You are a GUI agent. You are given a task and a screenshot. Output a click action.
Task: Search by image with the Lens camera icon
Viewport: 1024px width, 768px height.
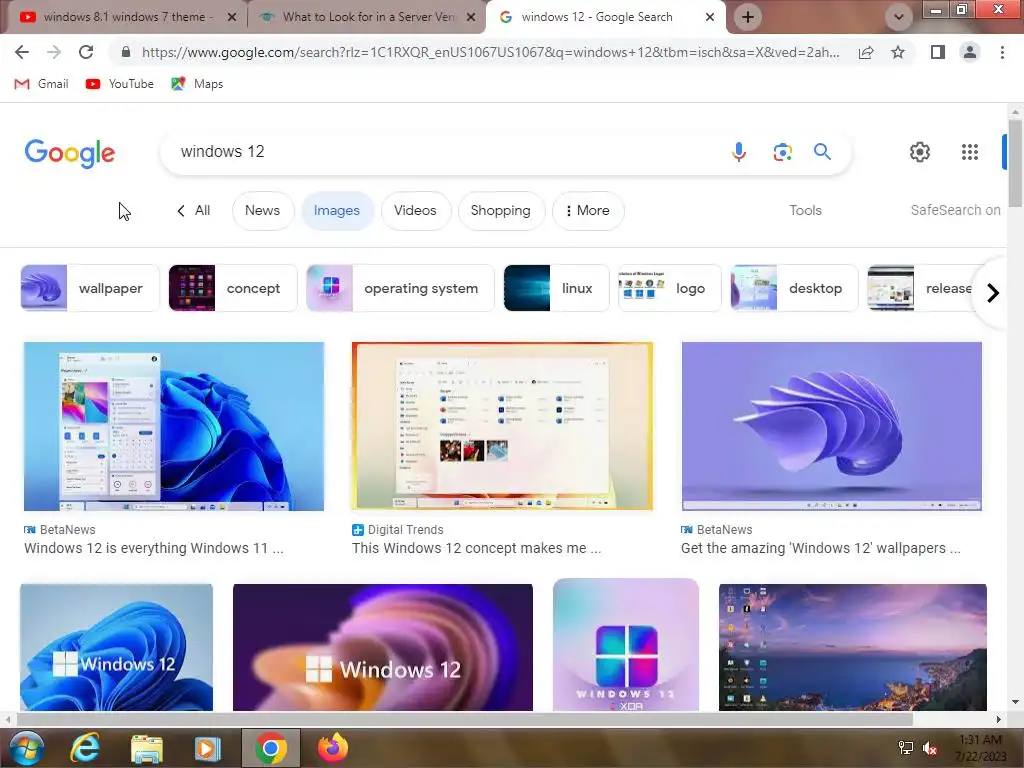(782, 152)
